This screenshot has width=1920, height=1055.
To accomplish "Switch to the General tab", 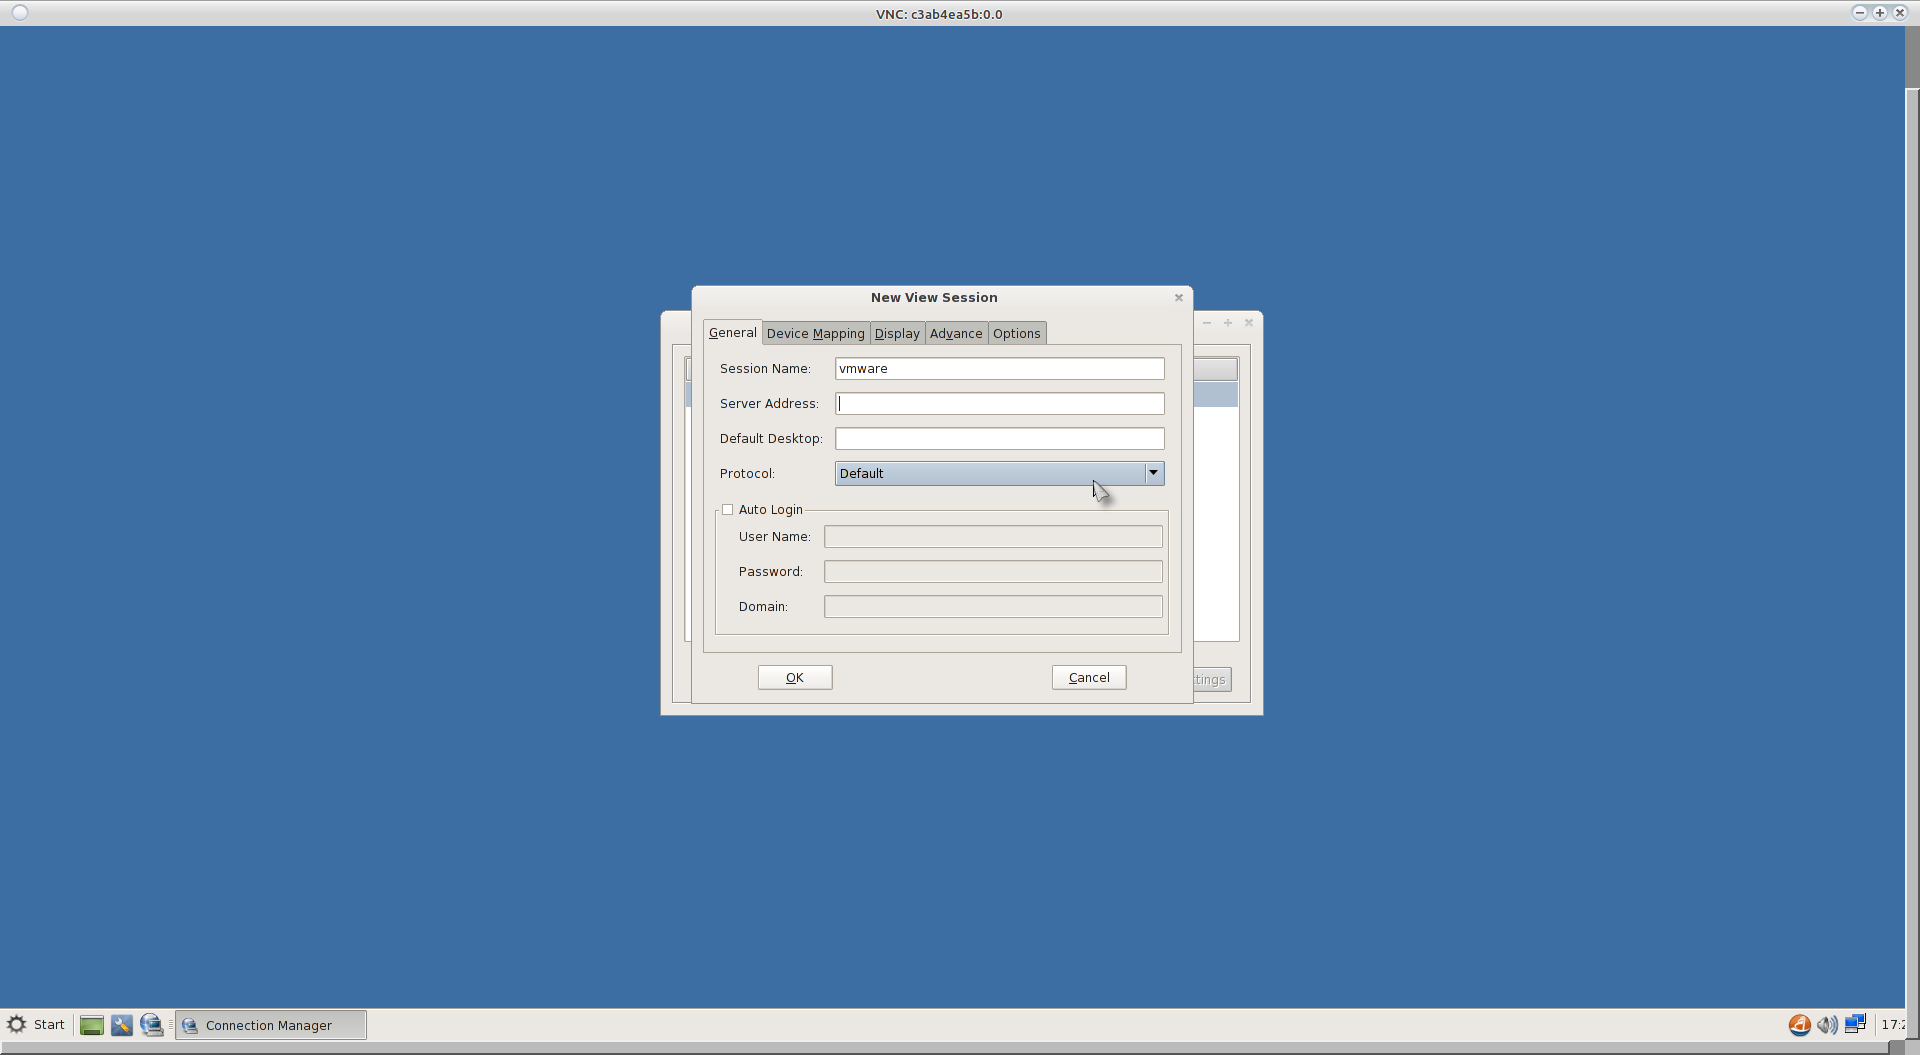I will point(733,332).
